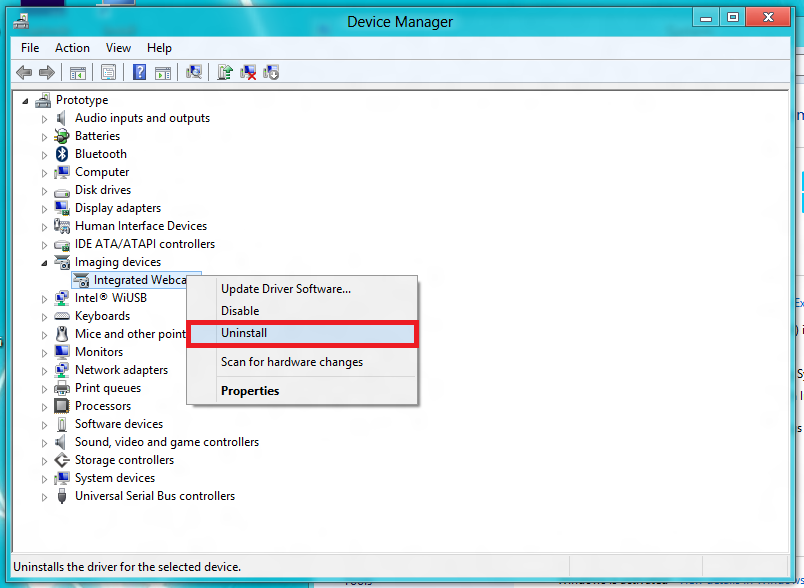Open the Action menu
The image size is (804, 588).
pyautogui.click(x=72, y=48)
